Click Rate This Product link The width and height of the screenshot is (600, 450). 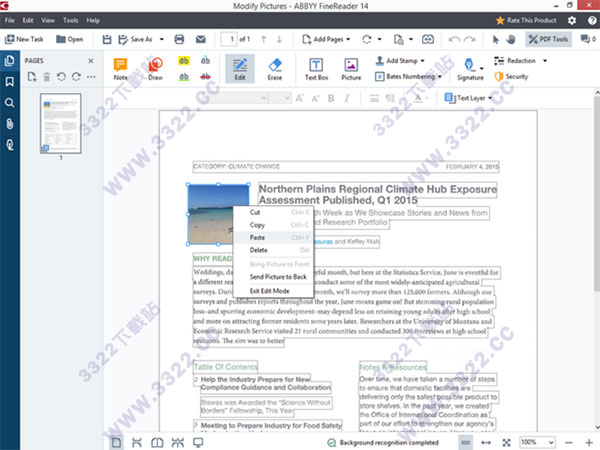pos(526,20)
